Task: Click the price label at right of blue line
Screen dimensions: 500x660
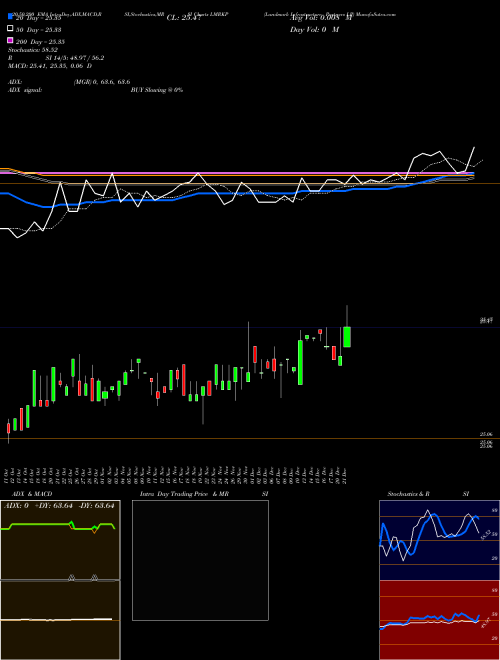Action: click(x=486, y=321)
